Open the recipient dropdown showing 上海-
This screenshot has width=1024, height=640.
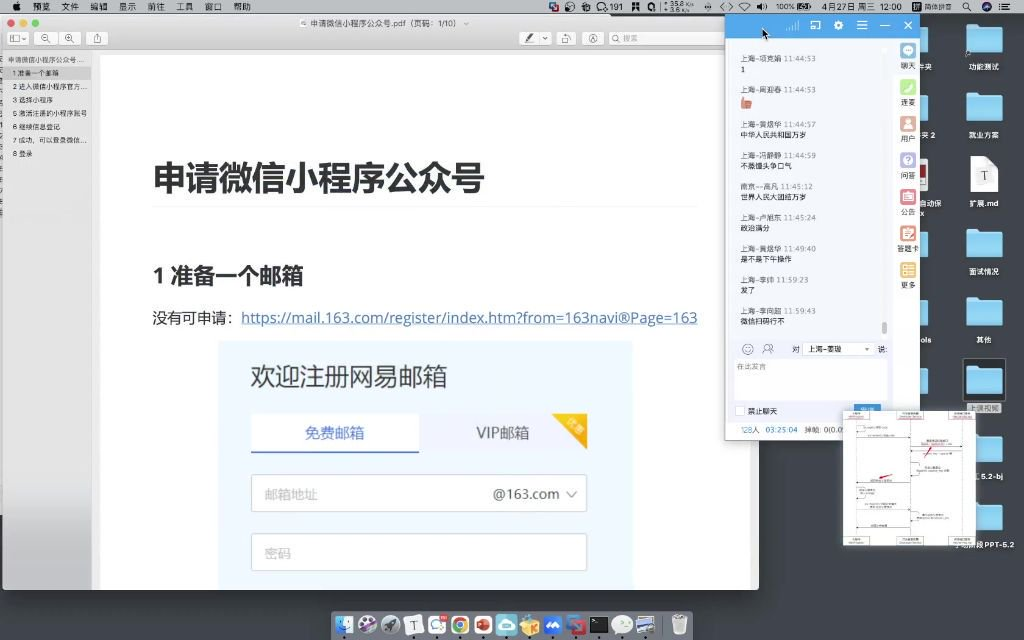coord(837,349)
